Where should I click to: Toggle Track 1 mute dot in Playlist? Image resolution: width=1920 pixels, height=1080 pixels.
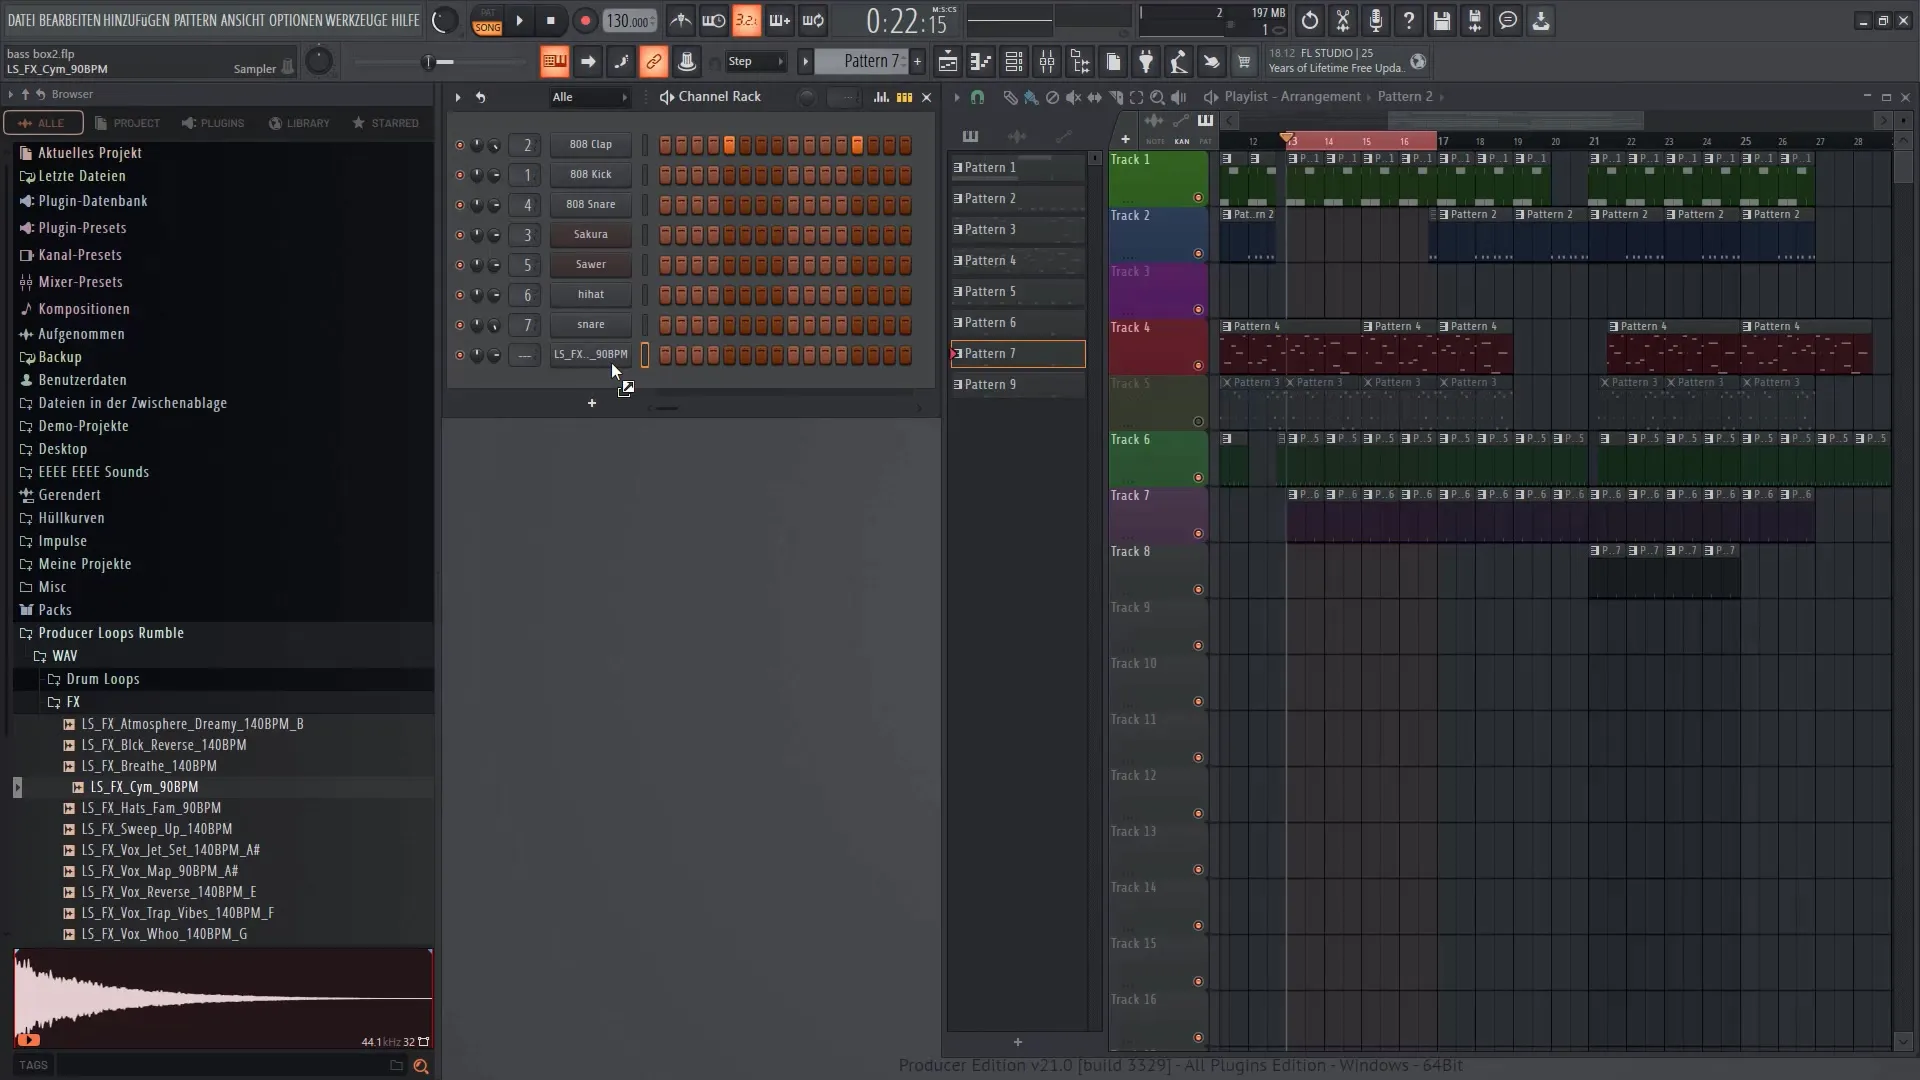click(x=1198, y=198)
